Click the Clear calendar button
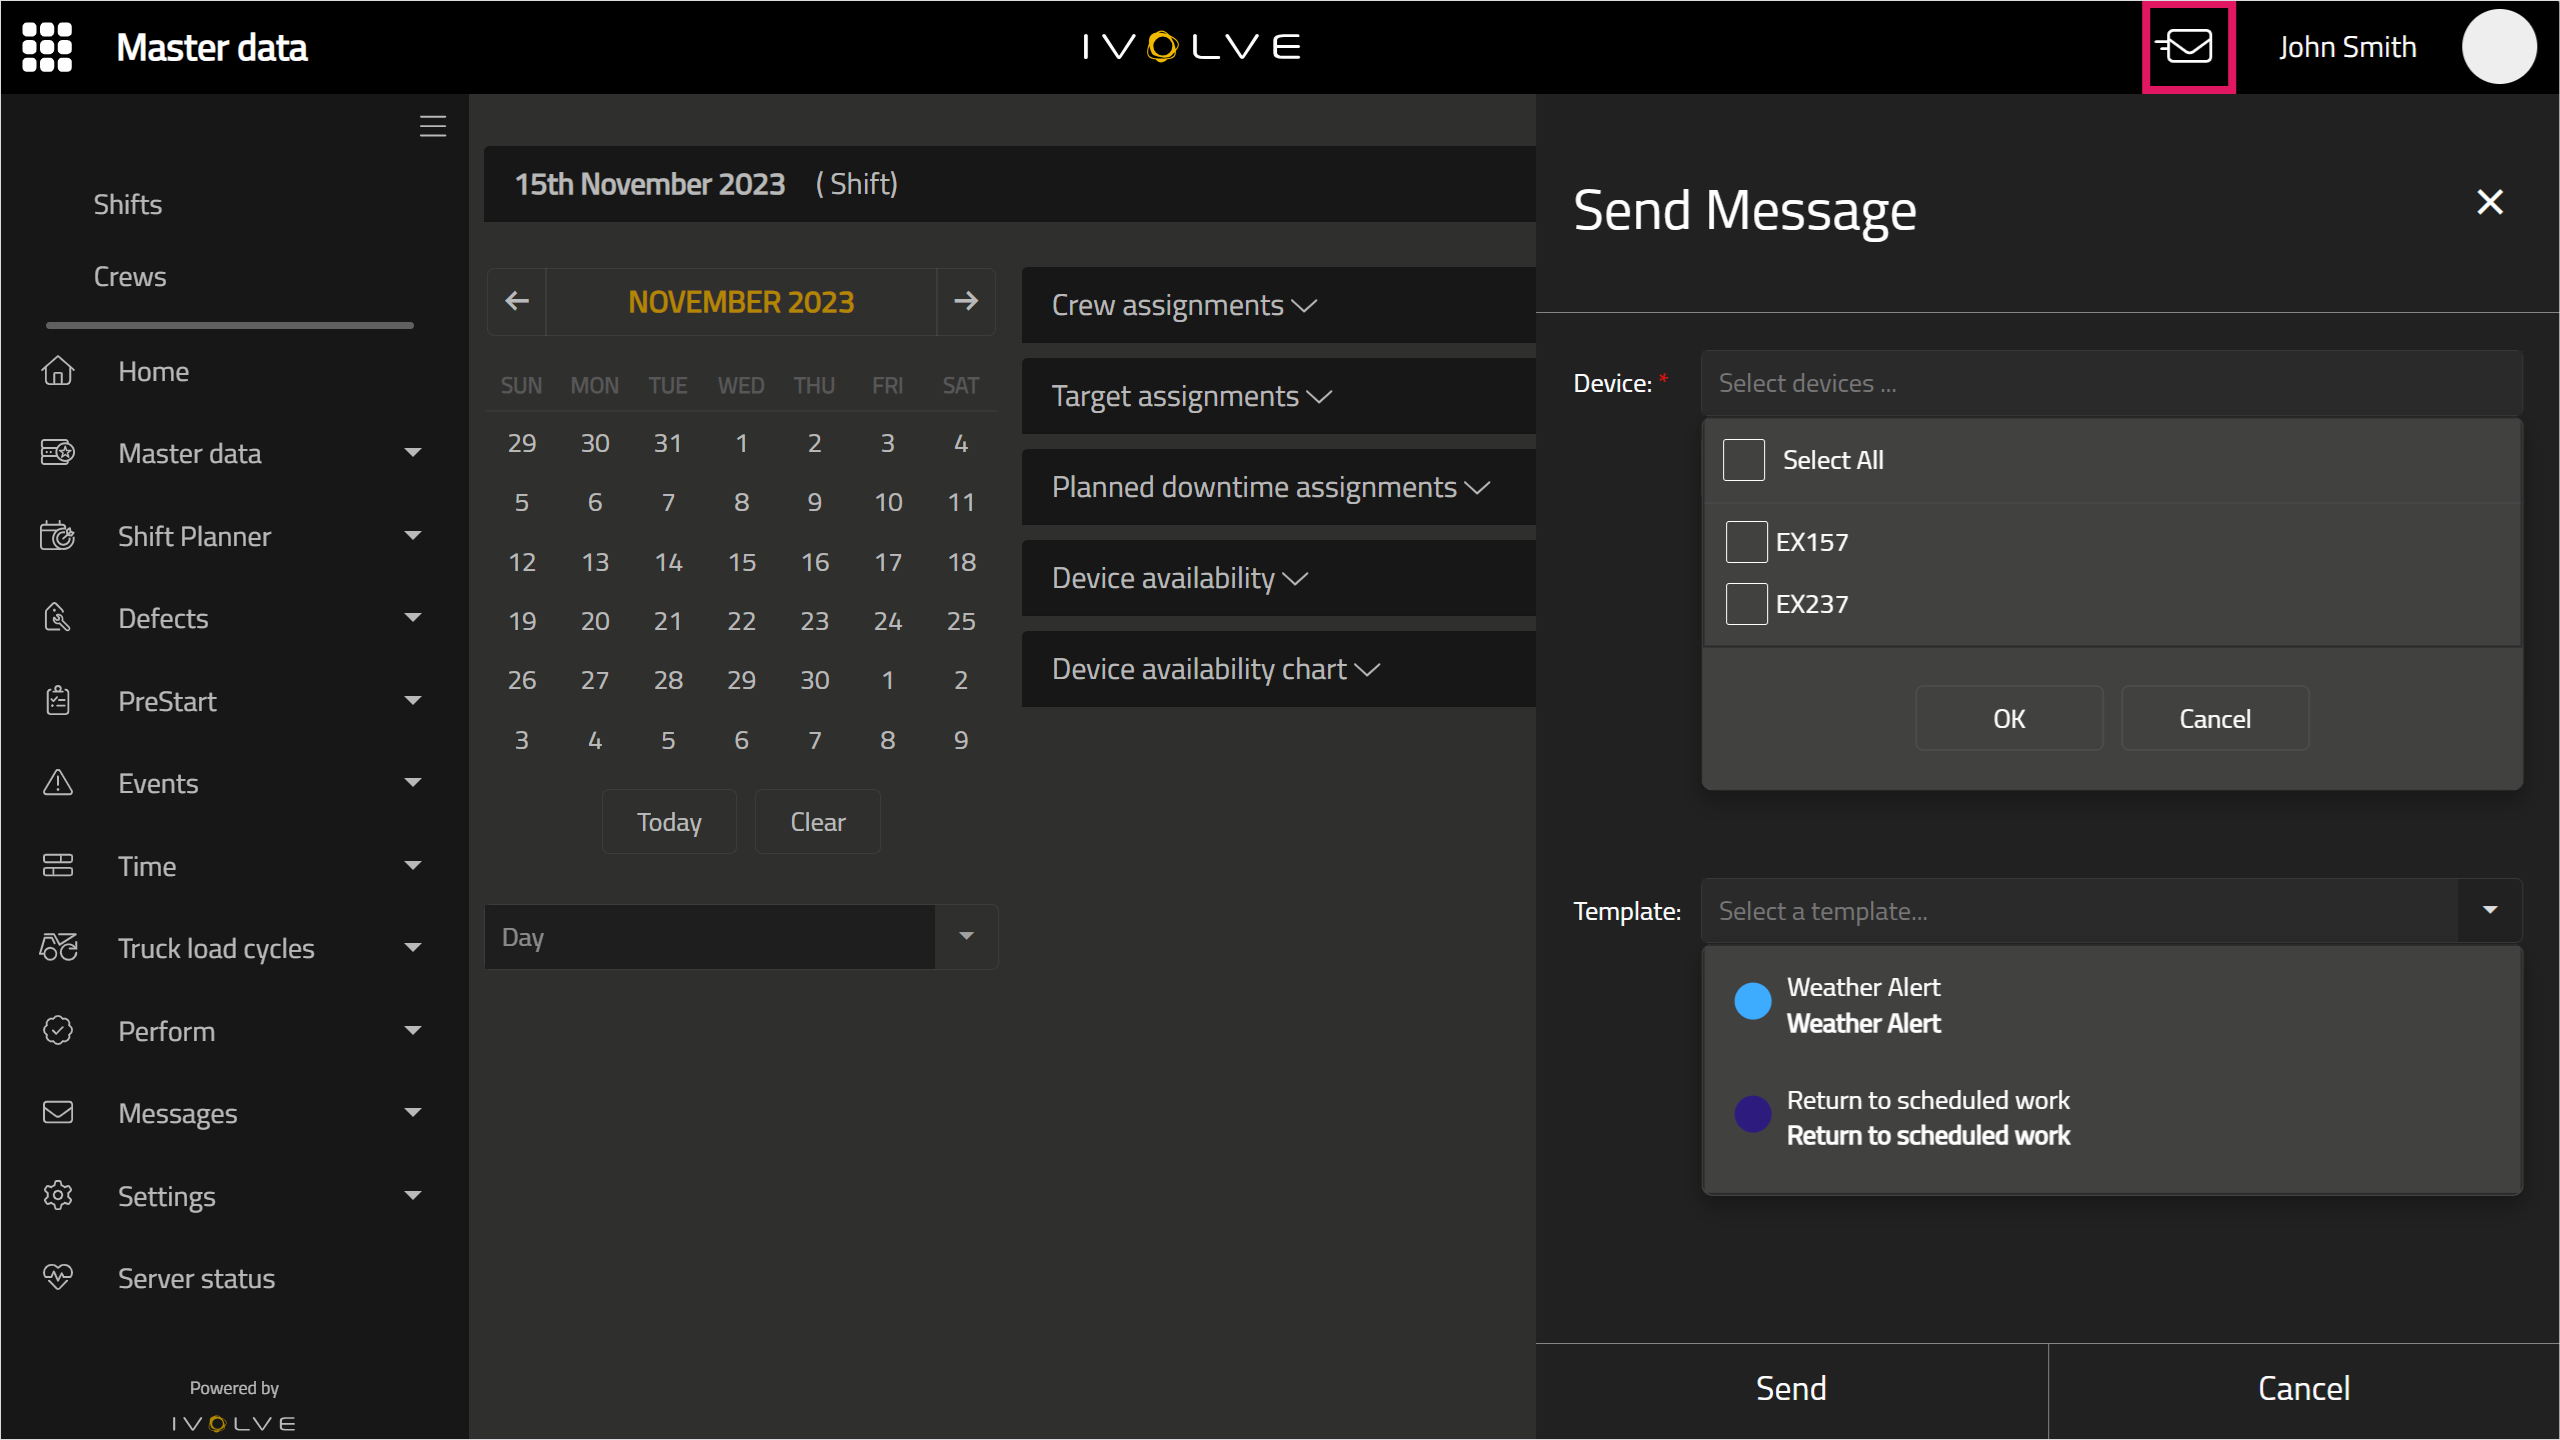 pos(818,822)
